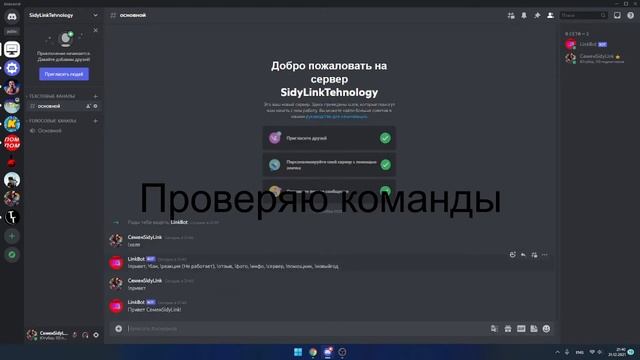
Task: Open user settings gear icon
Action: click(96, 335)
